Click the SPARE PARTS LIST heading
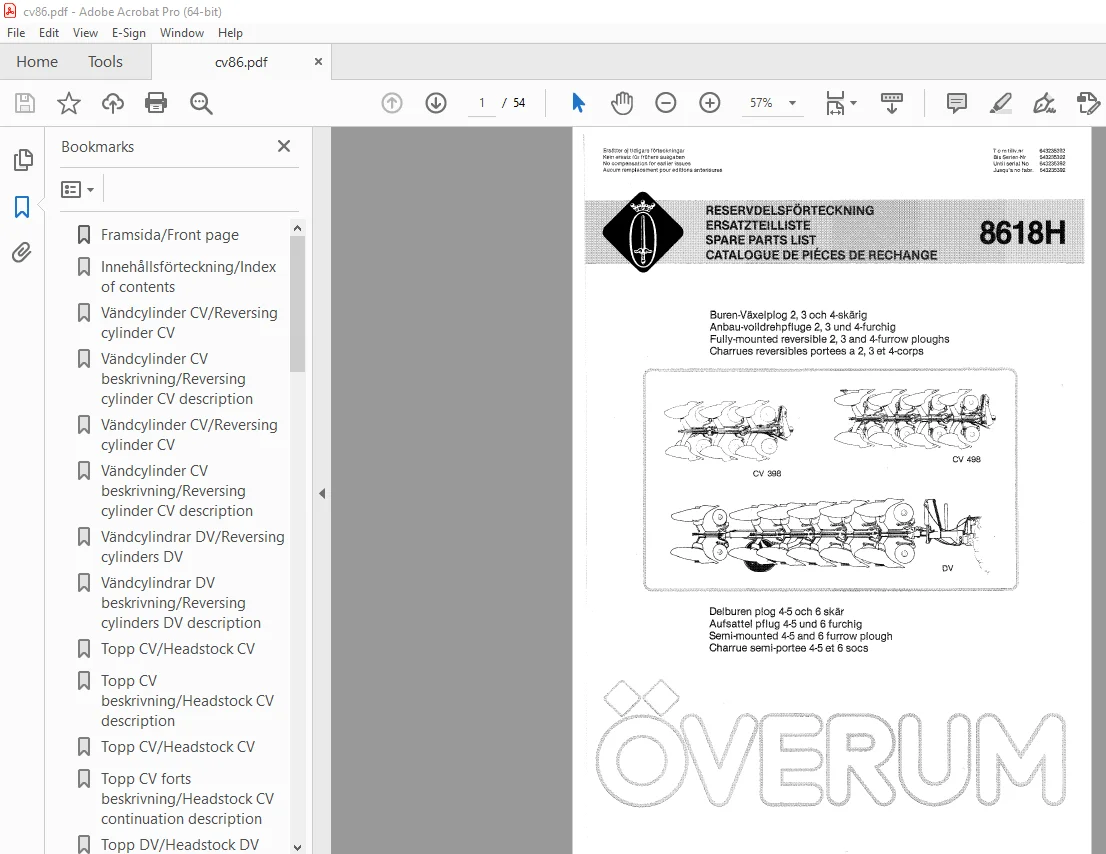The height and width of the screenshot is (854, 1106). [x=760, y=240]
